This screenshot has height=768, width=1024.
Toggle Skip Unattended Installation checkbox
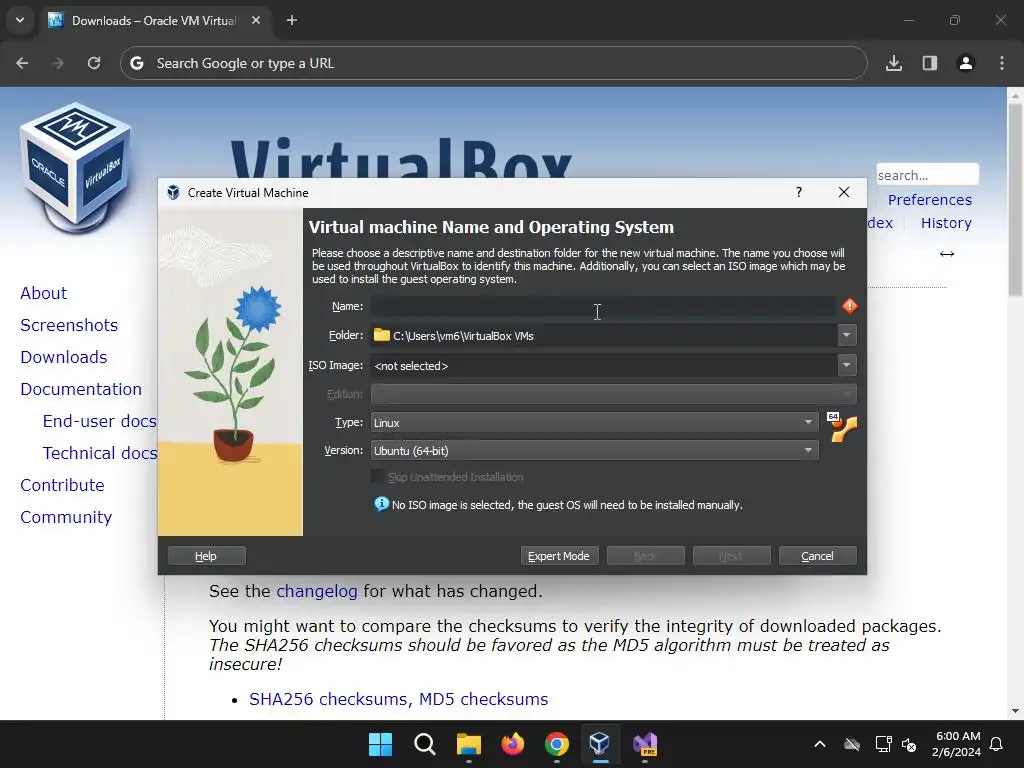coord(377,477)
